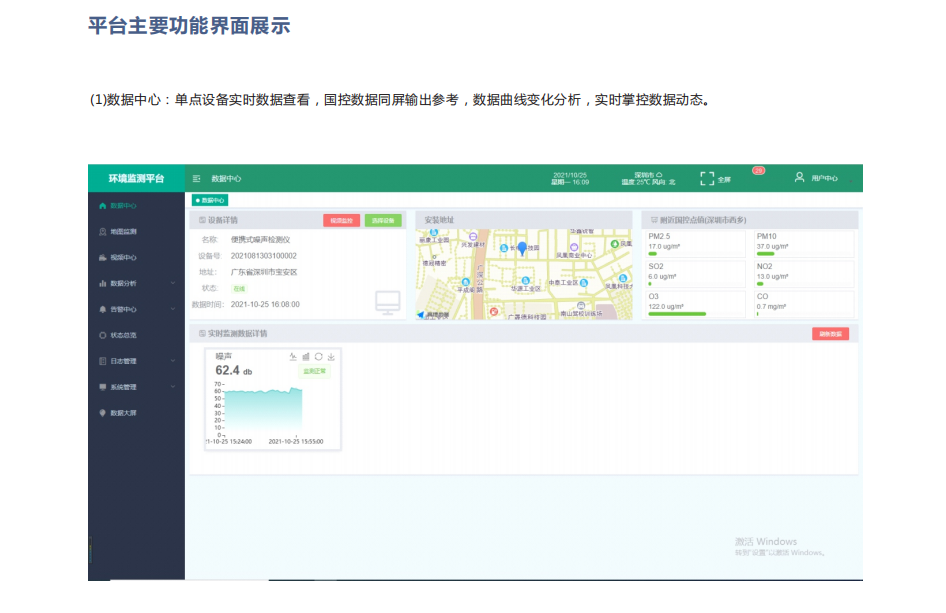The height and width of the screenshot is (613, 946).
Task: Click the red 视频监控 button
Action: [341, 221]
